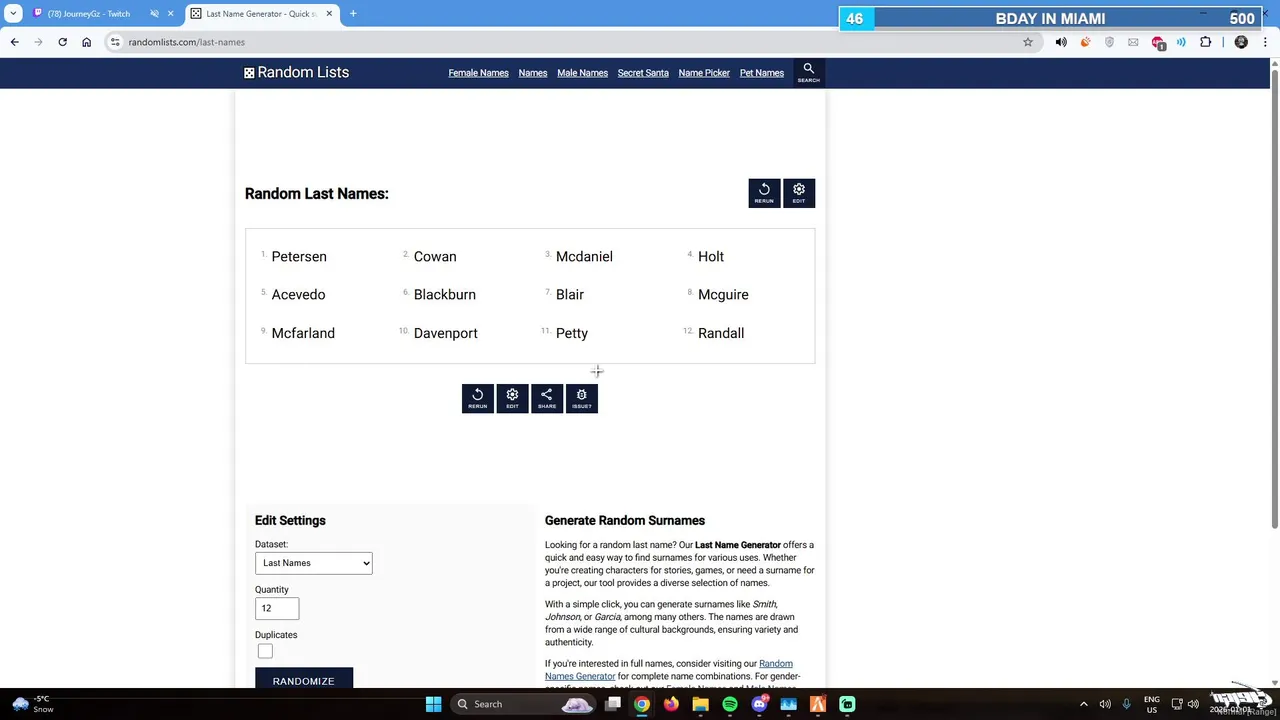Bookmark this page with the star icon
Screen dimensions: 1280x720
point(1027,42)
